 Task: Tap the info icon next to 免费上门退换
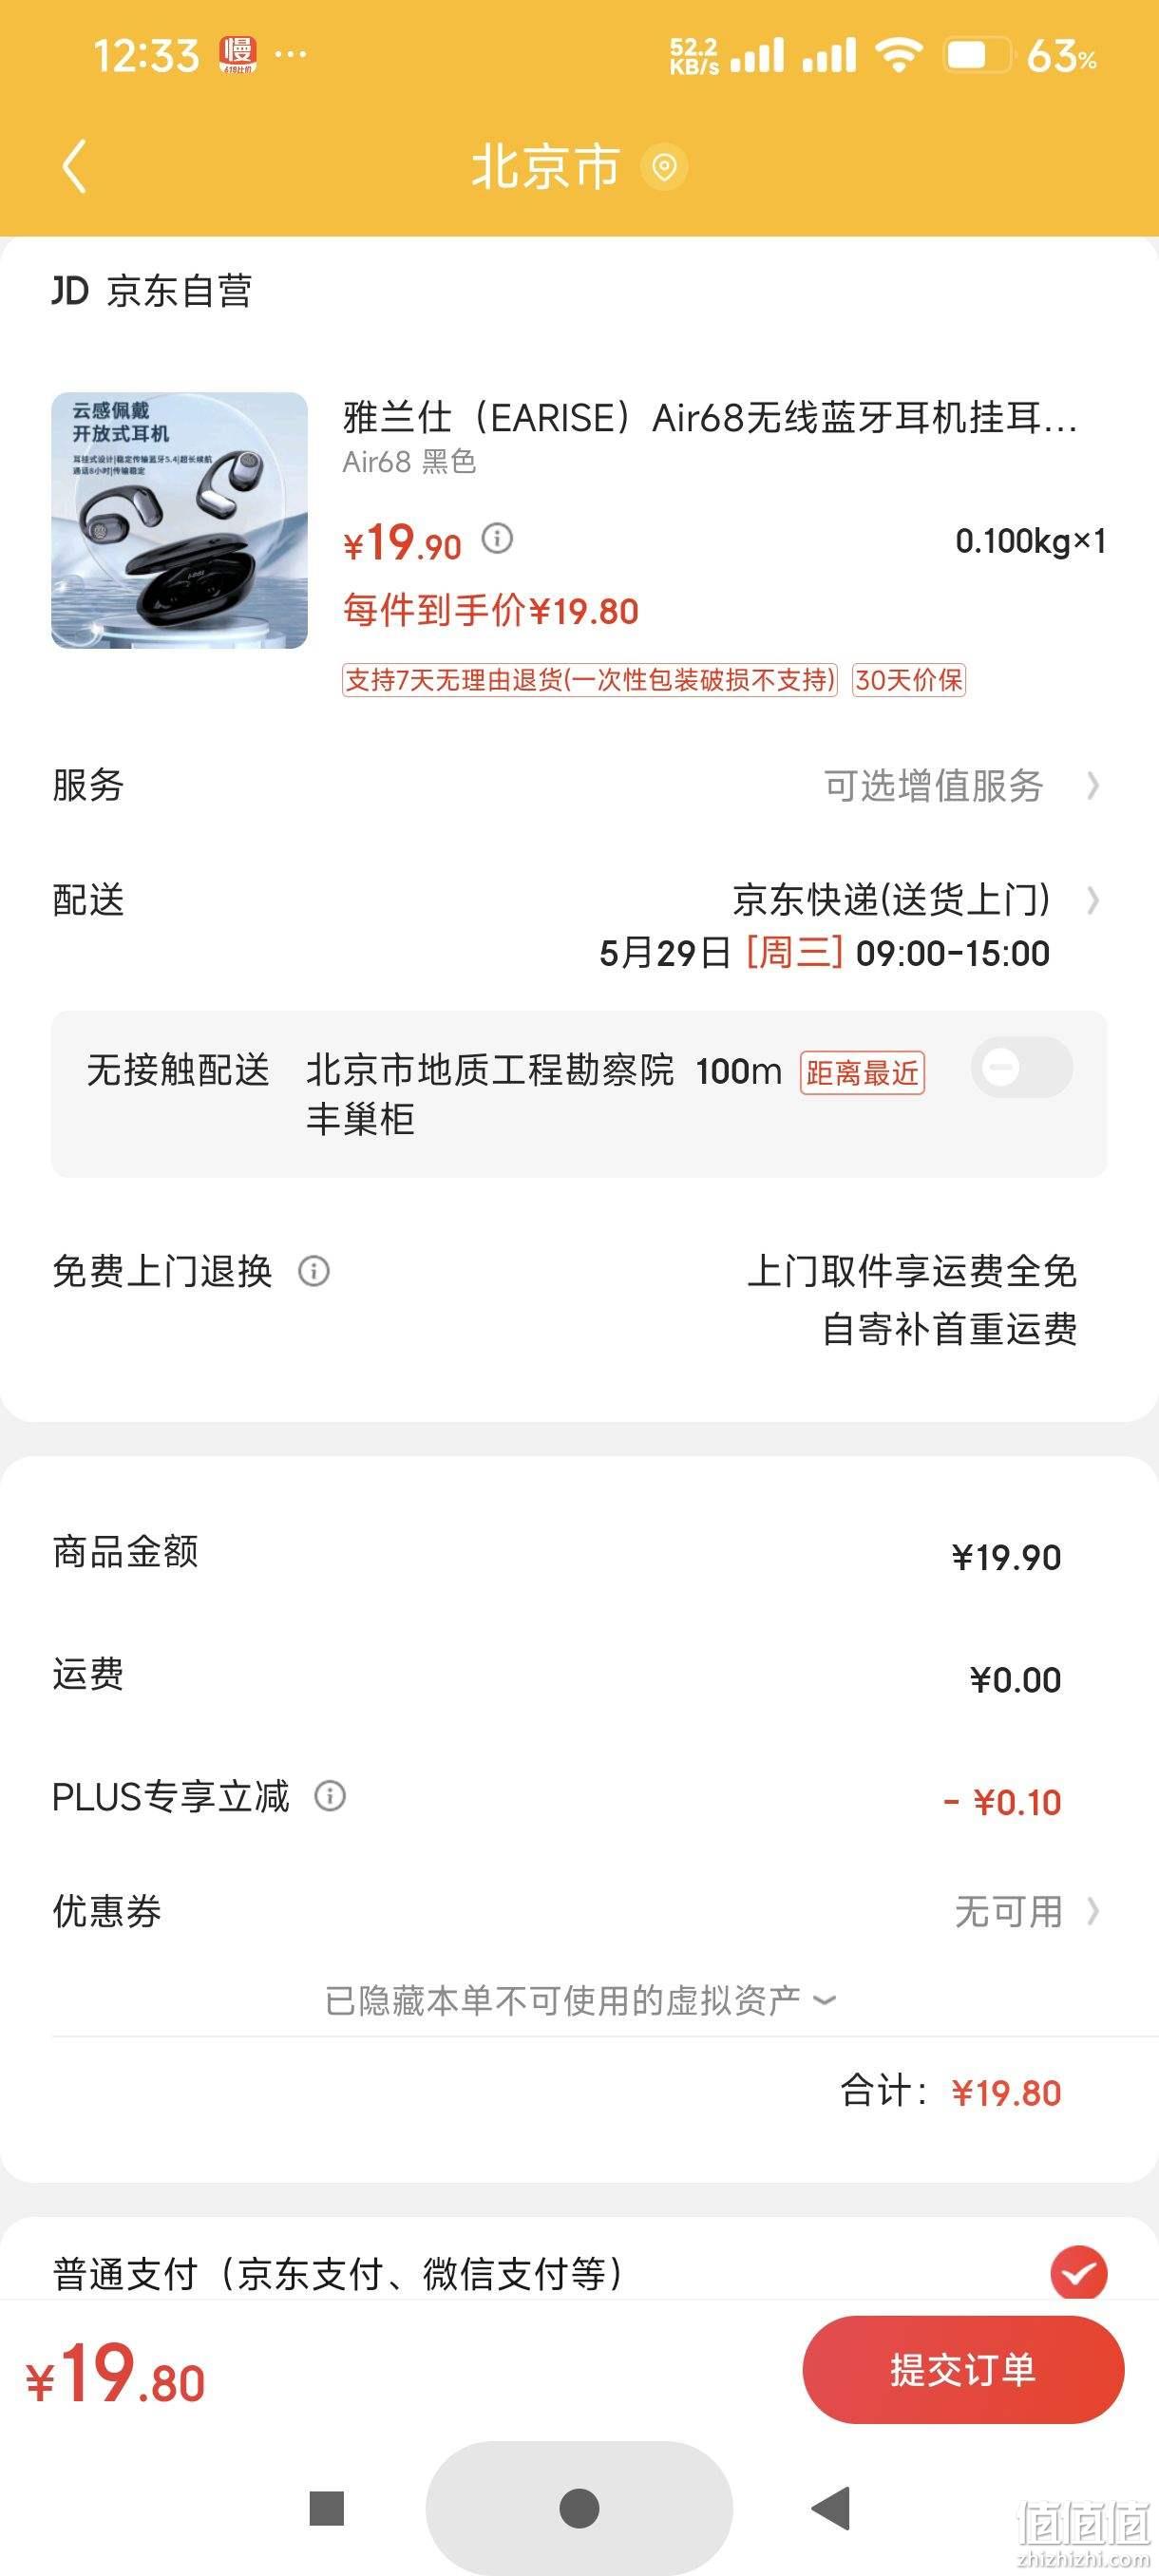pos(314,1271)
